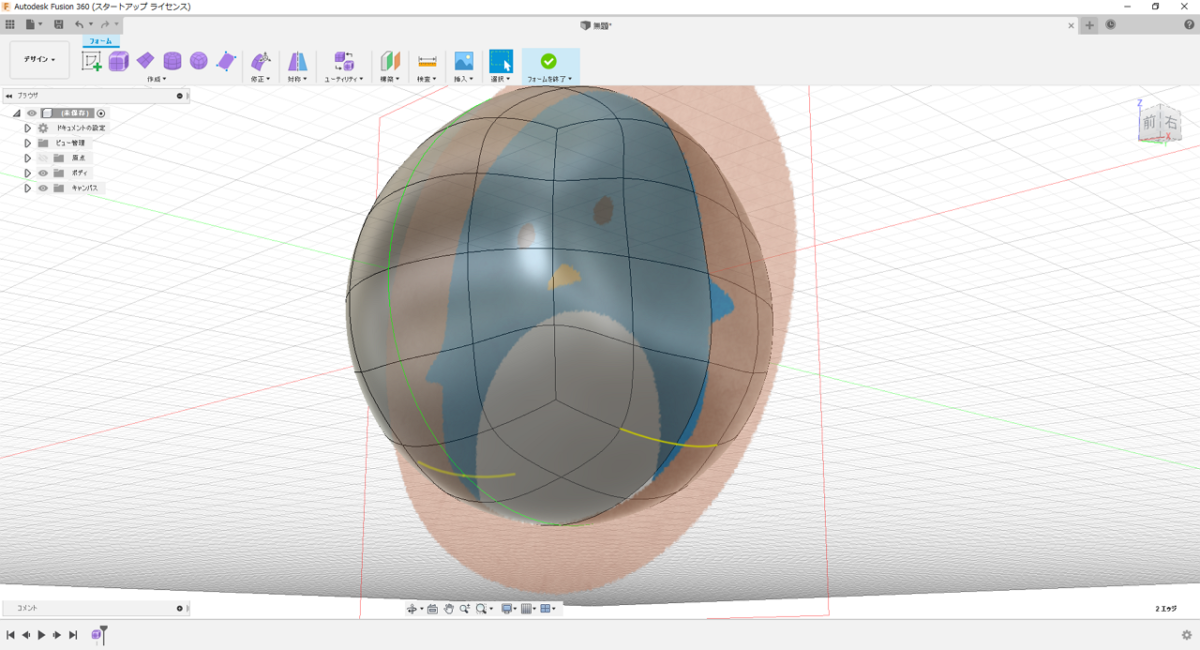
Task: Expand the キャンバス tree node
Action: (x=28, y=188)
